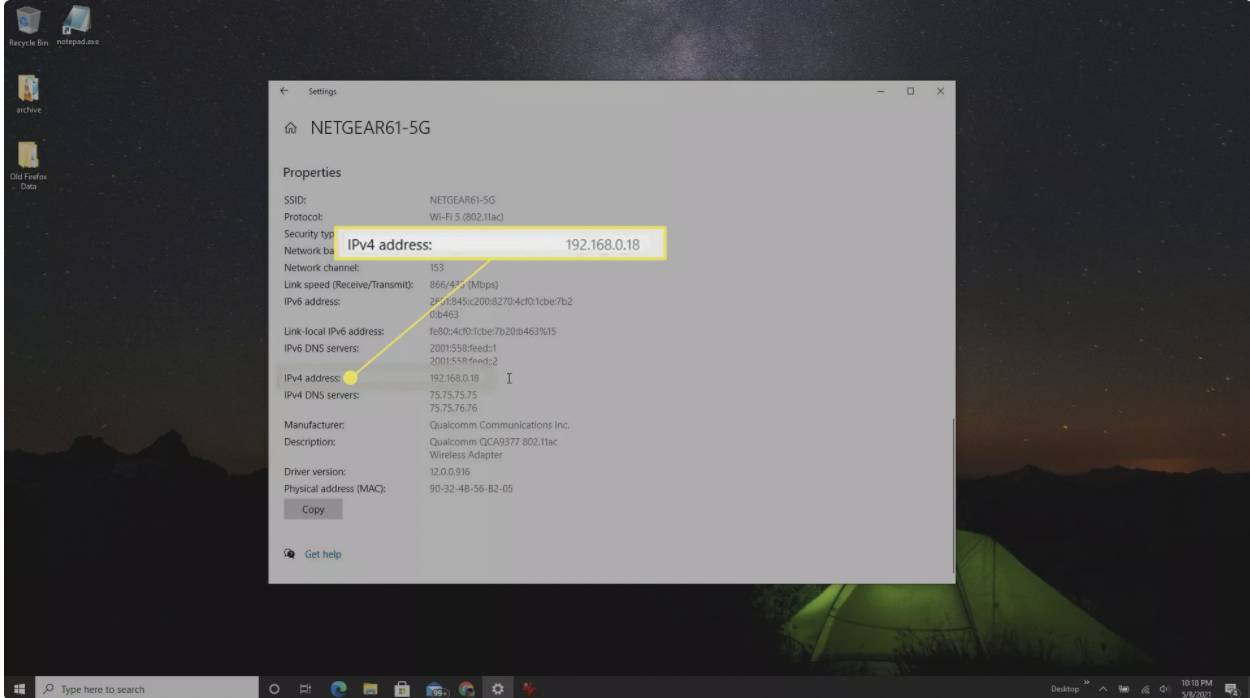Select the Link-local IPv6 address value

493,331
